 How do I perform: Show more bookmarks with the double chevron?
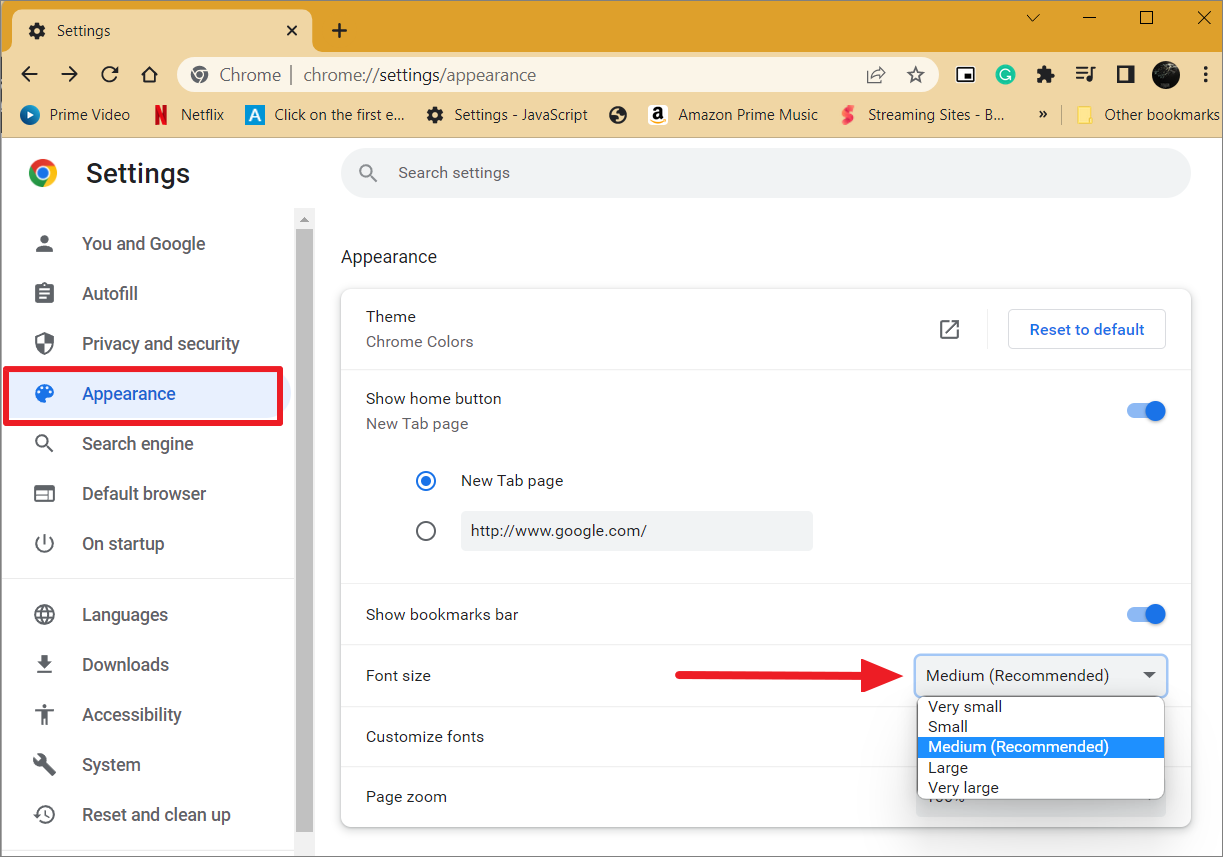(1043, 114)
